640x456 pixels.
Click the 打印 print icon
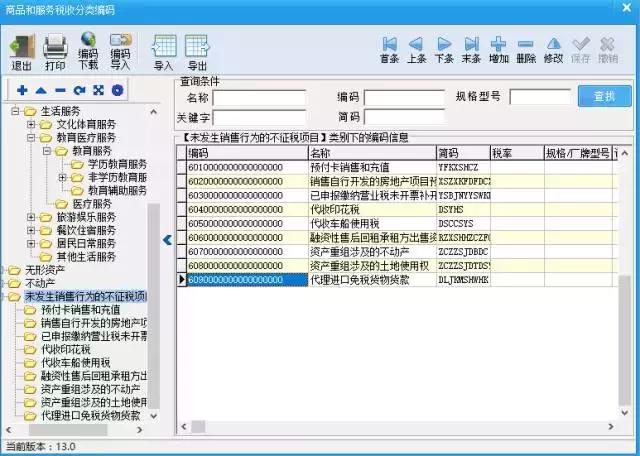[55, 53]
